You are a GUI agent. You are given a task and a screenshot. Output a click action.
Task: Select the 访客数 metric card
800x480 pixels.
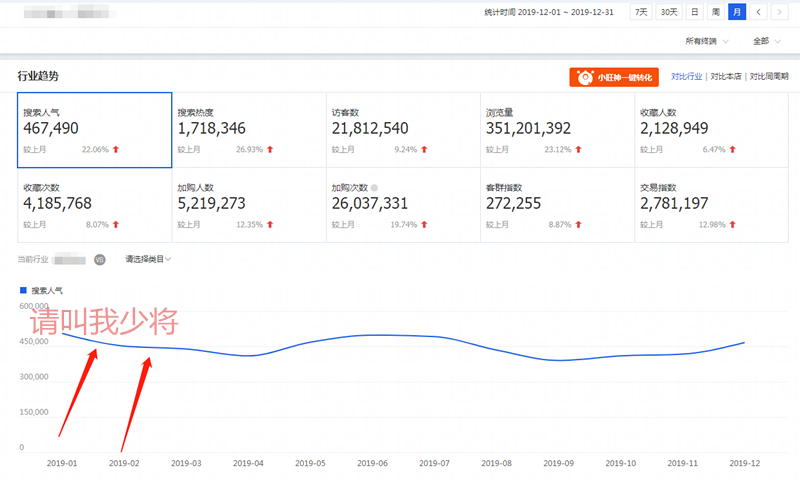[x=402, y=130]
